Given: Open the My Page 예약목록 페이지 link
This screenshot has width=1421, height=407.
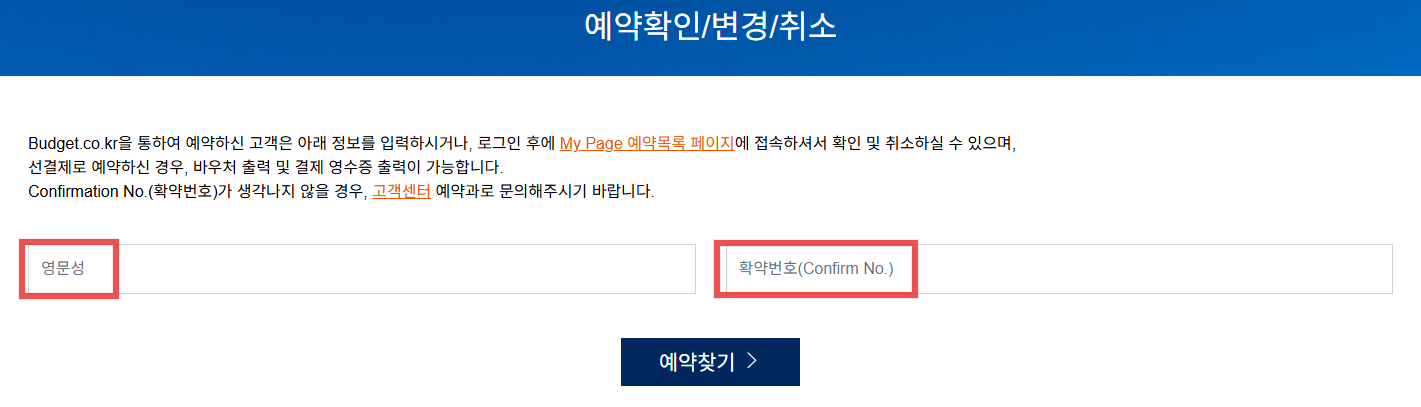Looking at the screenshot, I should 646,143.
